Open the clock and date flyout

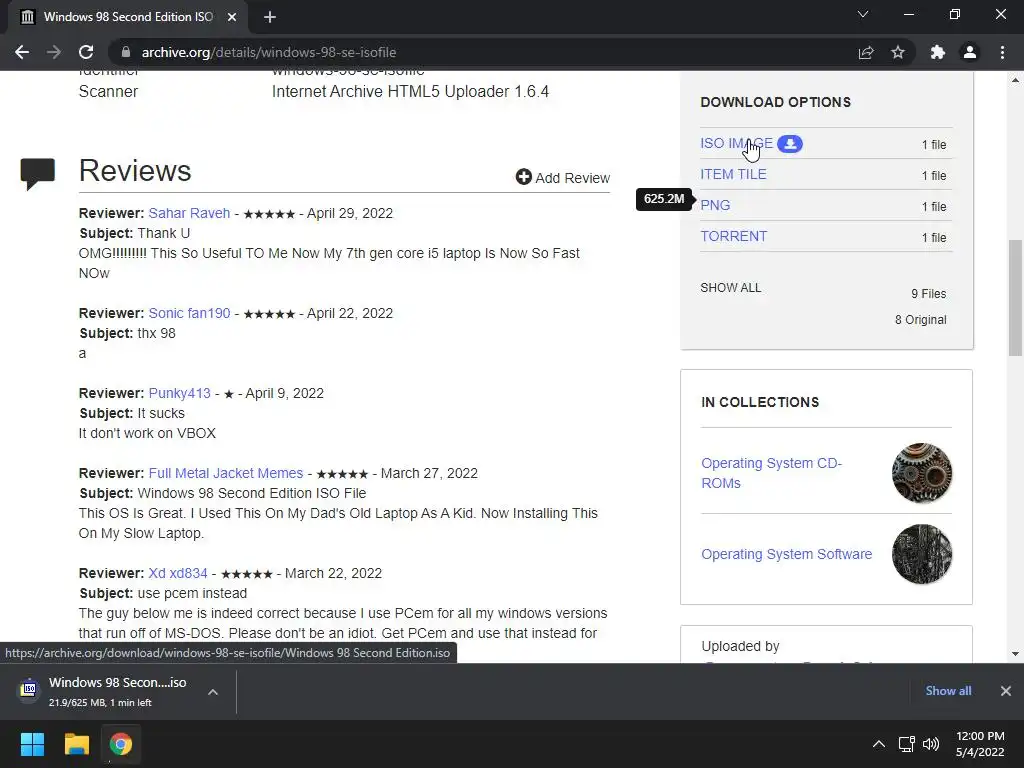coord(980,744)
